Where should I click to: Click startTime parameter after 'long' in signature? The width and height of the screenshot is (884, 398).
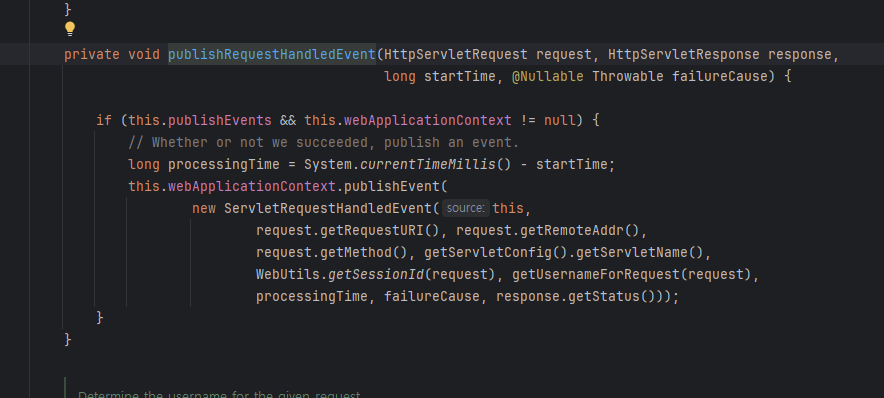click(x=459, y=77)
